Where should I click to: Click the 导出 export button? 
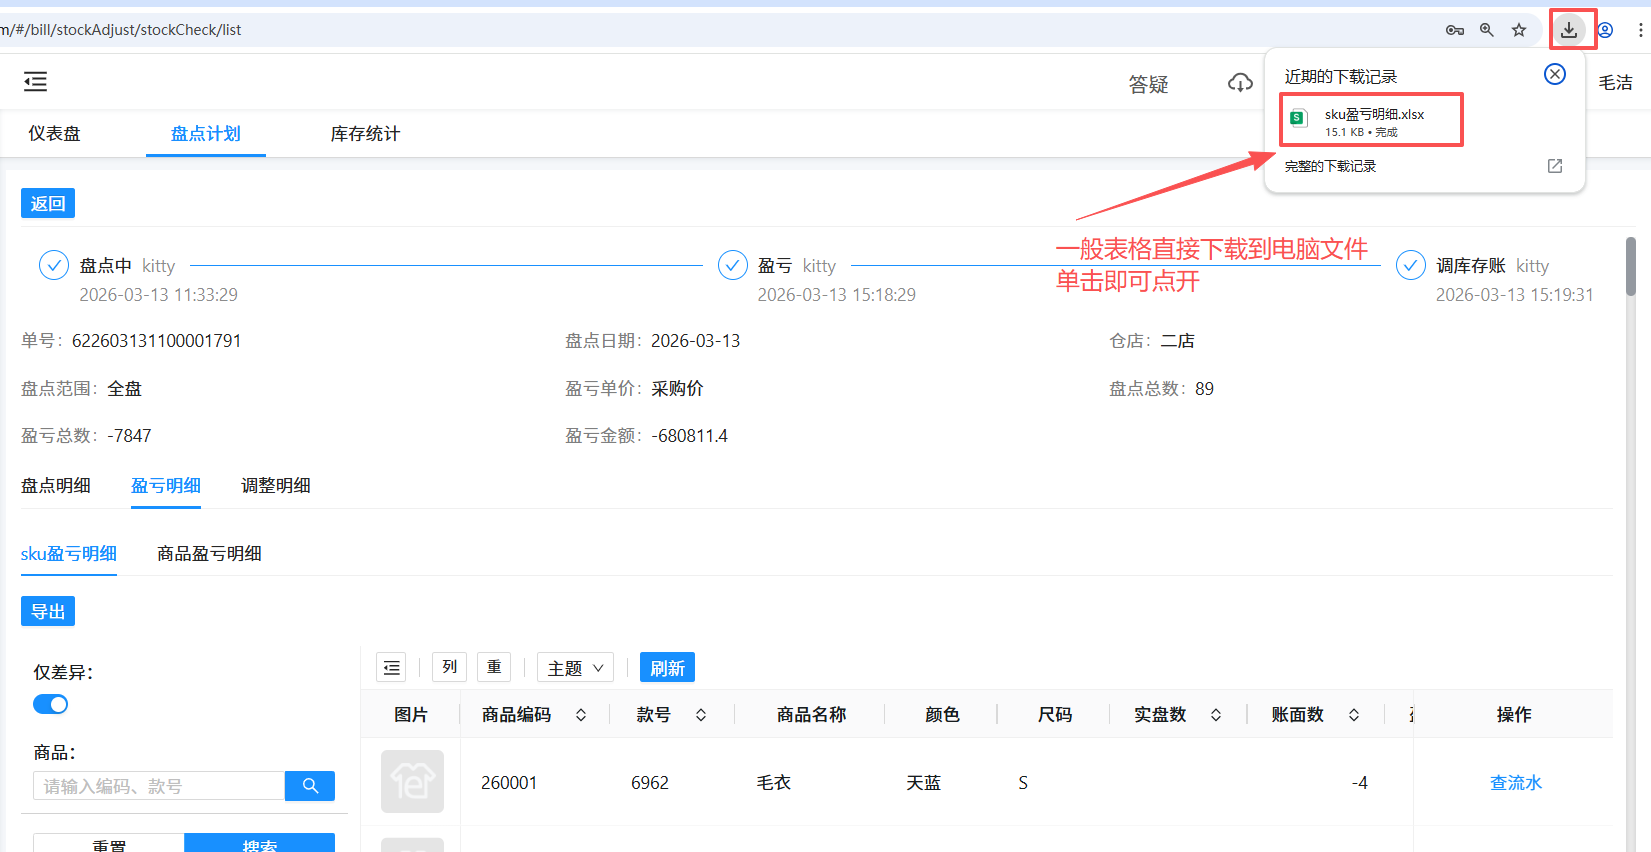(x=48, y=611)
